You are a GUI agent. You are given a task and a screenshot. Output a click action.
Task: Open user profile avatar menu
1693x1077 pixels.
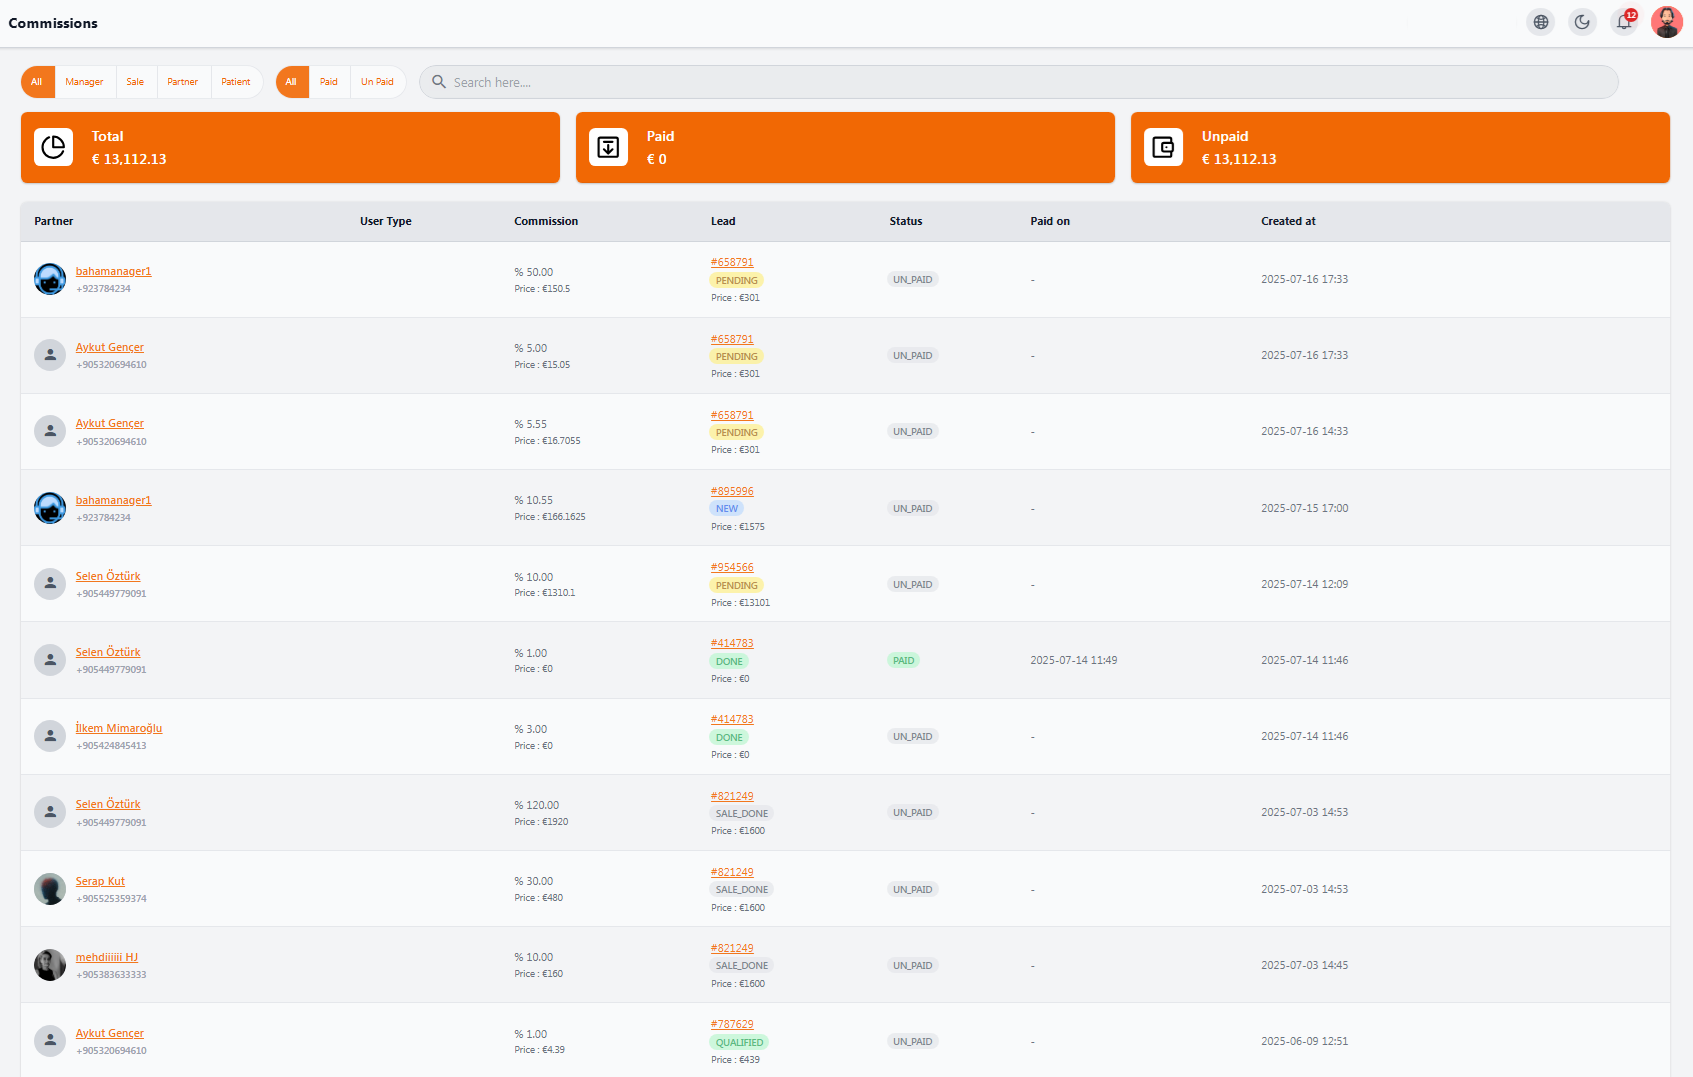click(1666, 22)
